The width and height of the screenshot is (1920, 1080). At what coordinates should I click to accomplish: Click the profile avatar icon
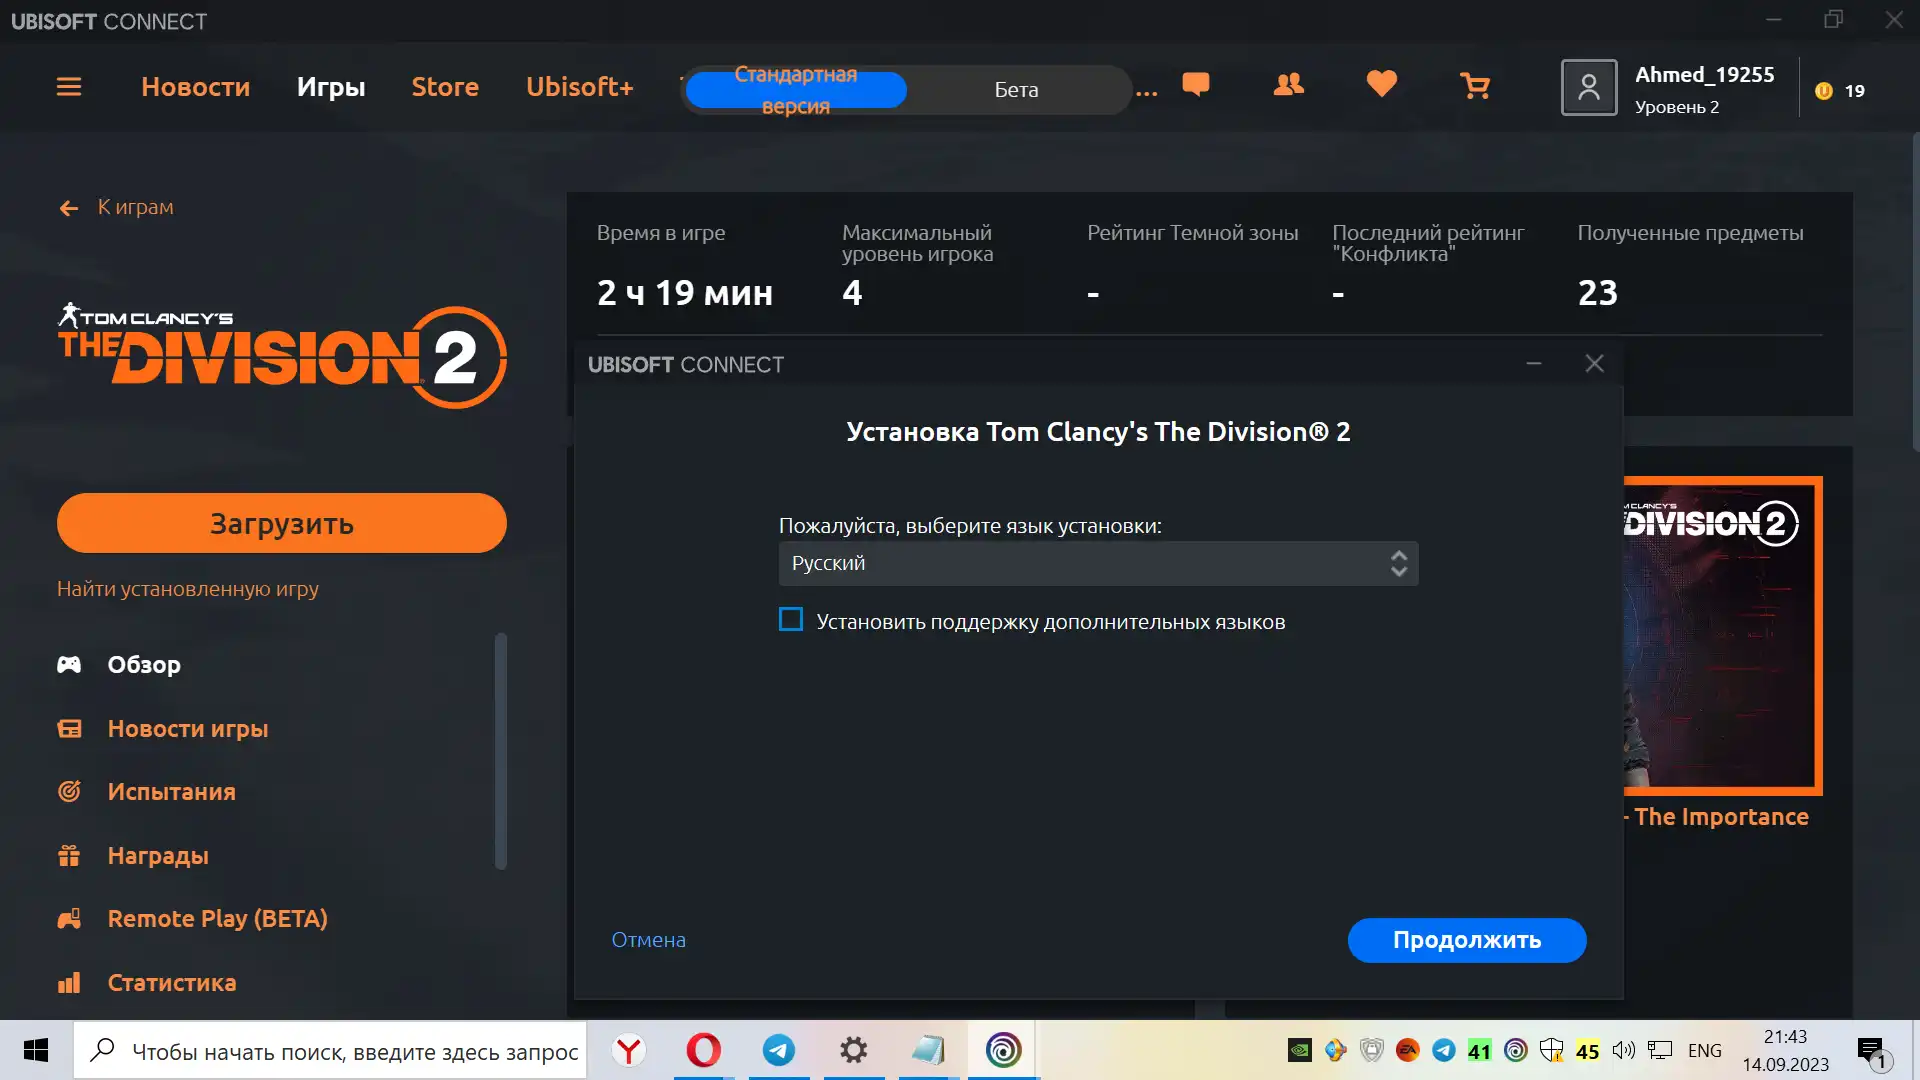pyautogui.click(x=1589, y=88)
